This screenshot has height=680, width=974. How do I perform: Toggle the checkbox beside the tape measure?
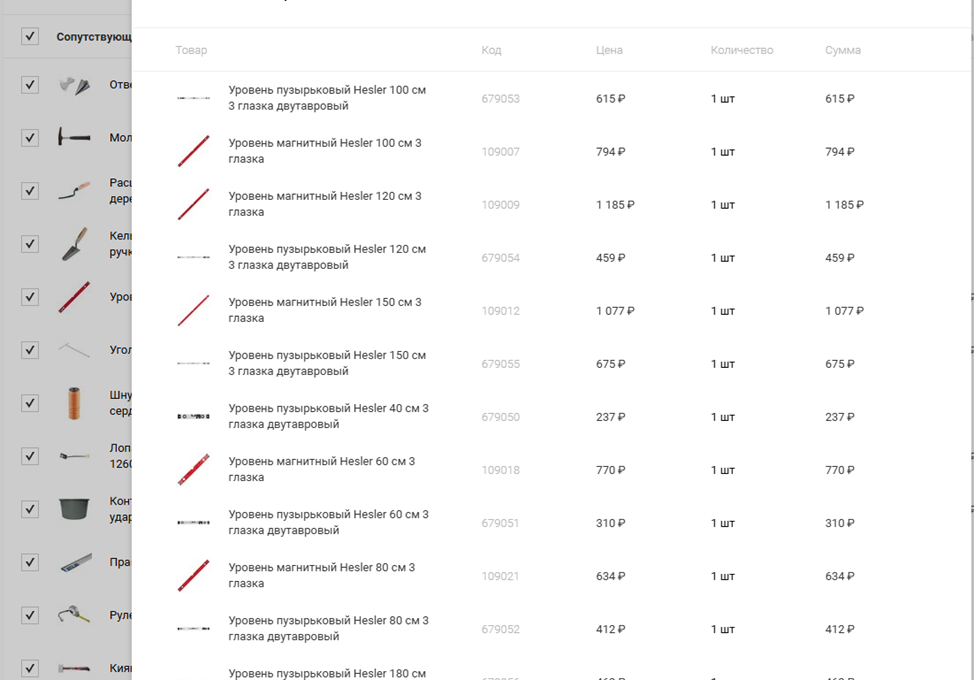click(30, 615)
